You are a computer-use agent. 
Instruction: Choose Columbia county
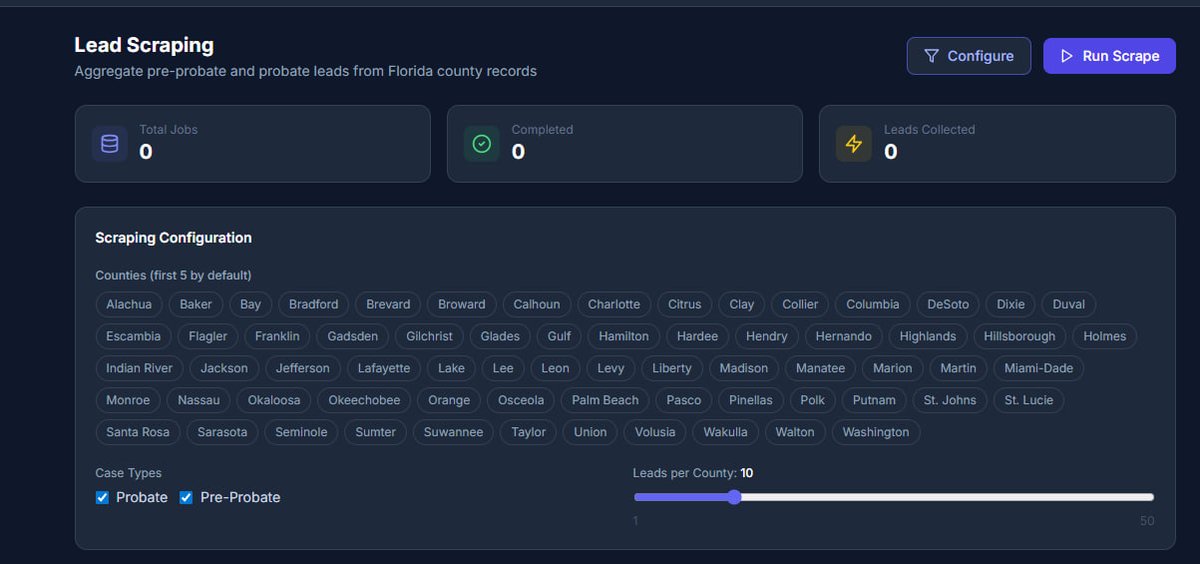pyautogui.click(x=873, y=304)
